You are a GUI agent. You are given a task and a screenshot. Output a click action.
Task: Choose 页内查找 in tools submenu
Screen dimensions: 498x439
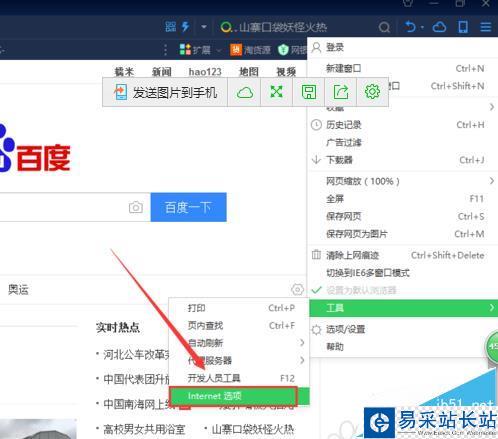point(239,325)
